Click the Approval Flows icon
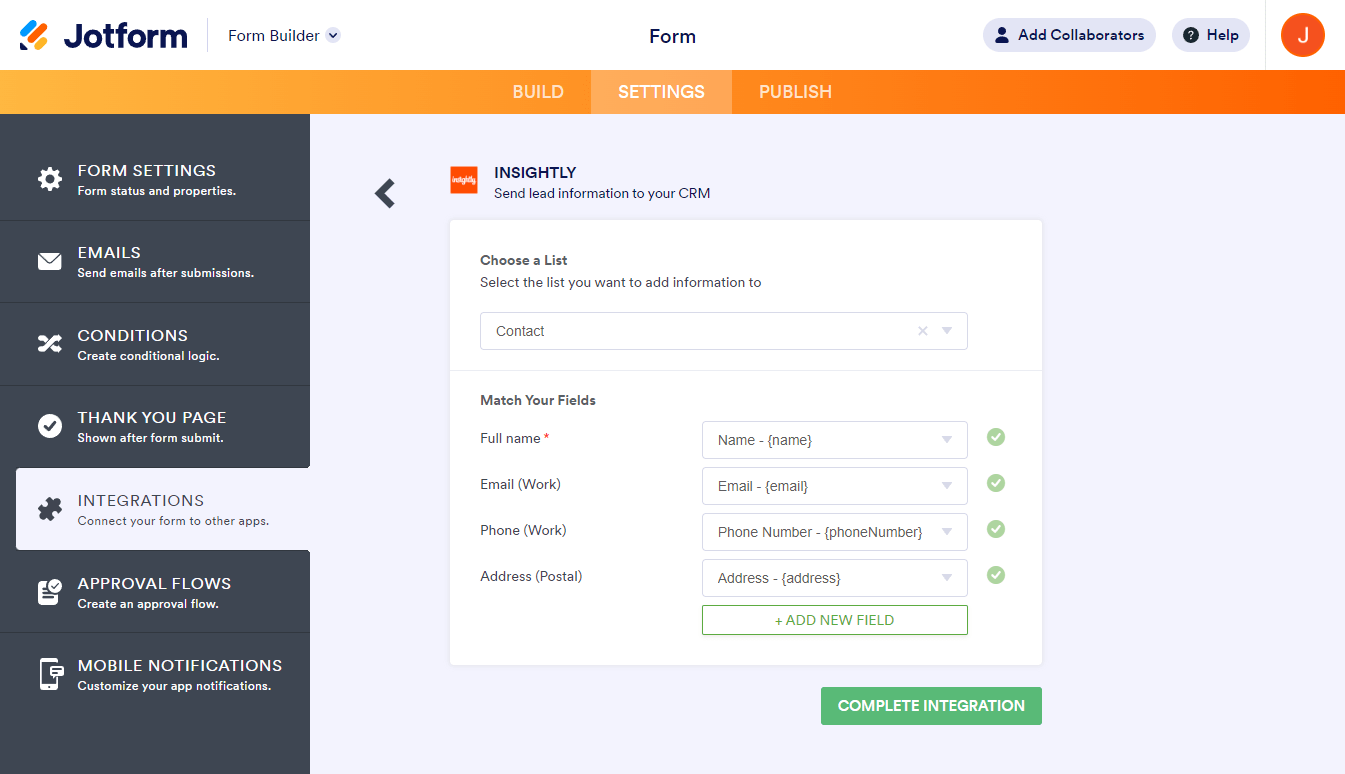Viewport: 1345px width, 774px height. pyautogui.click(x=49, y=592)
